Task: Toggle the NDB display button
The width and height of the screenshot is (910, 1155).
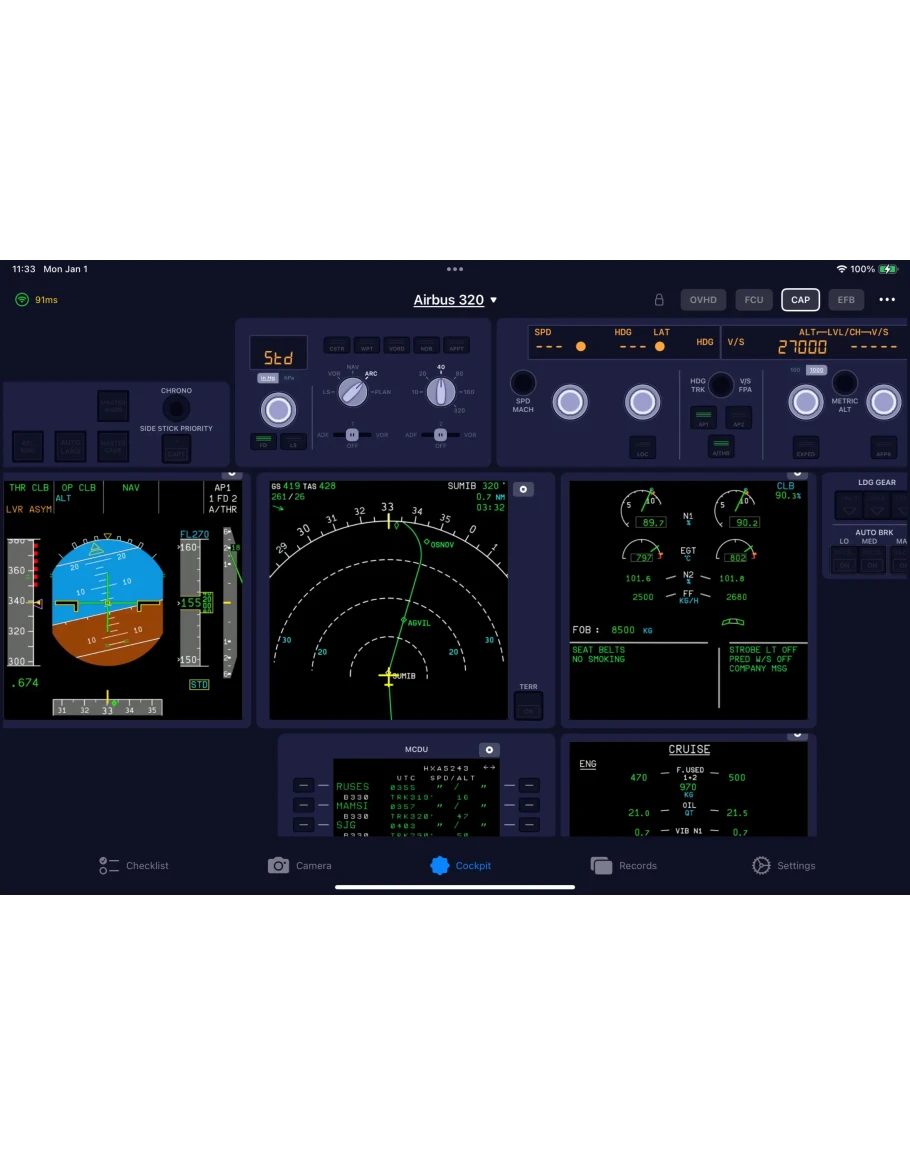Action: tap(426, 345)
